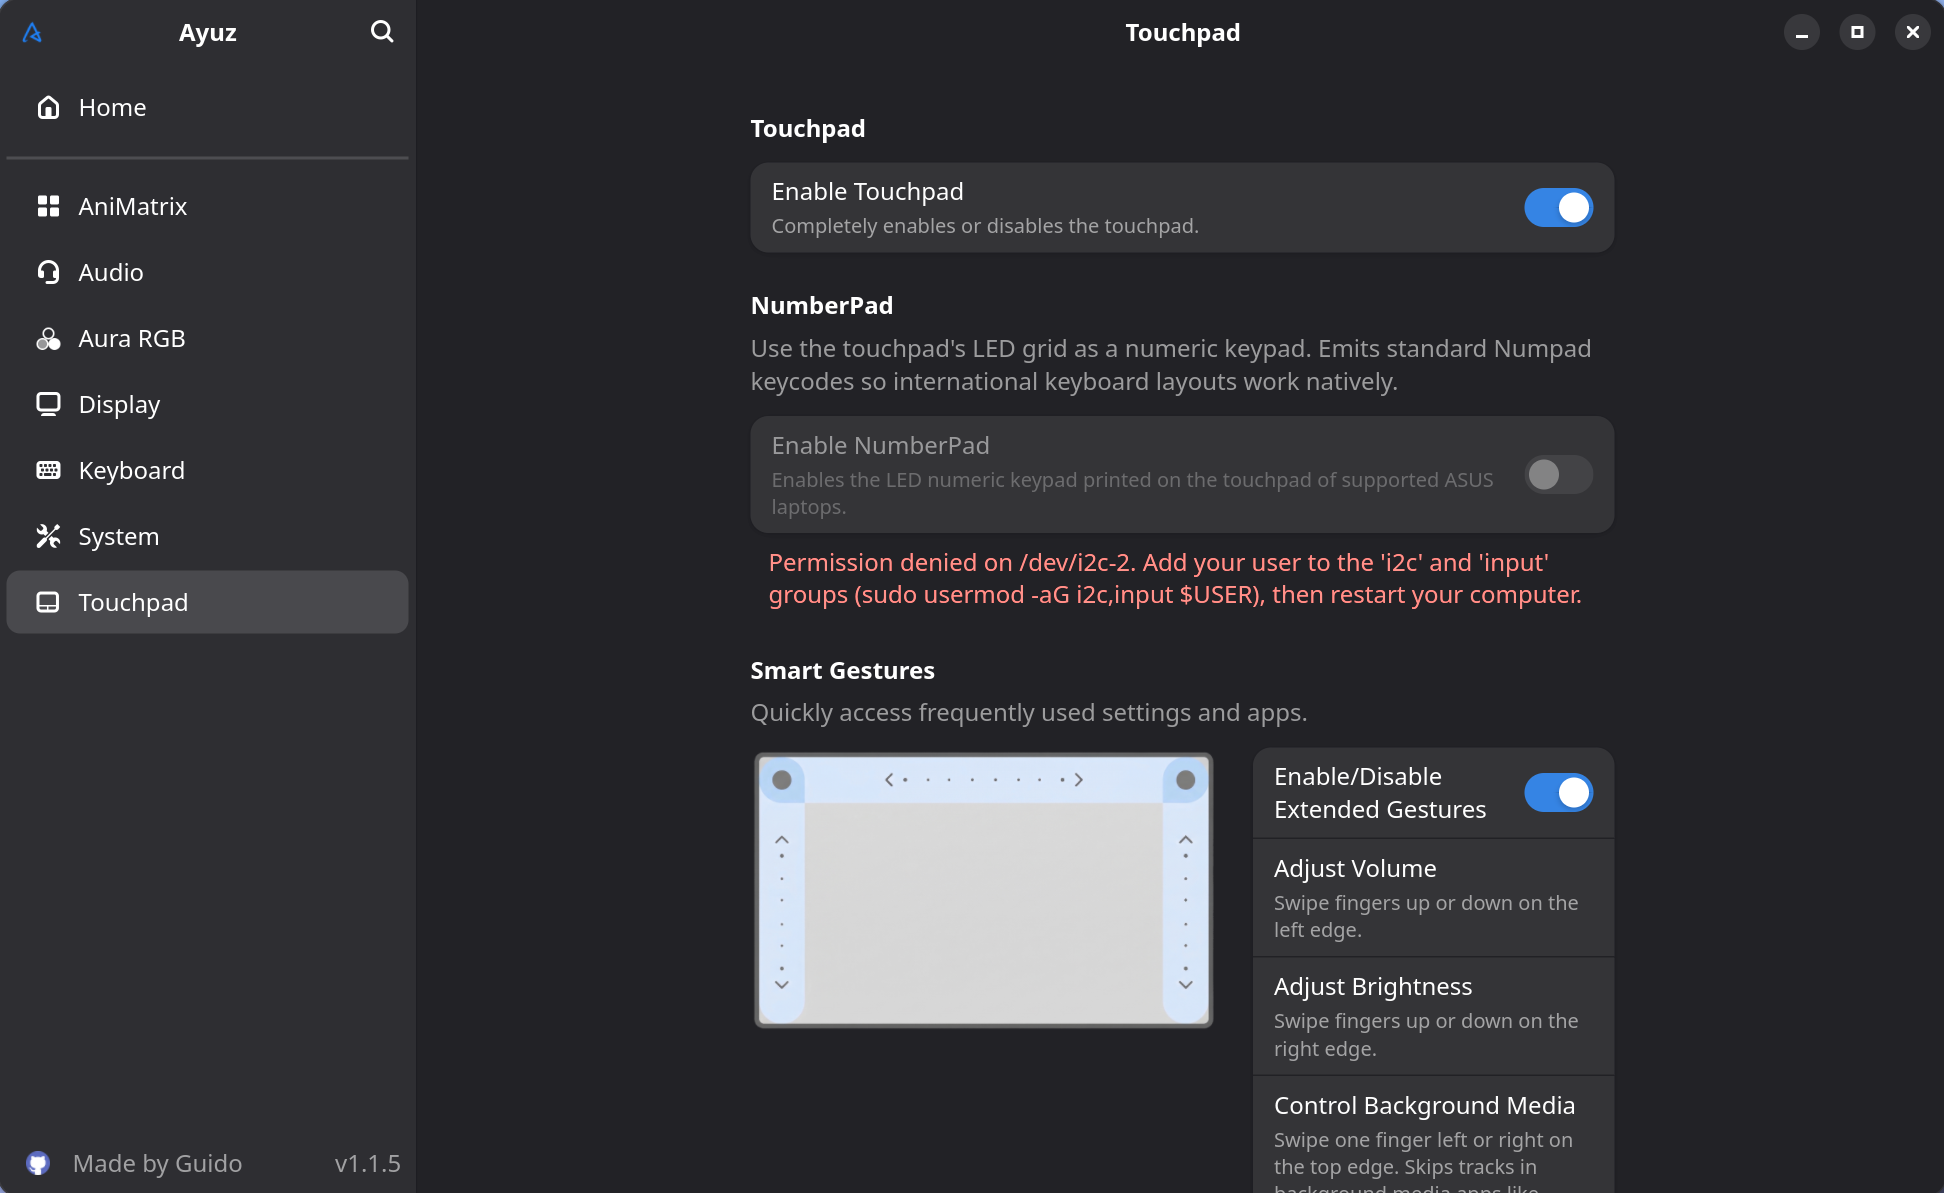Click the v1.1.5 version label

pyautogui.click(x=367, y=1163)
